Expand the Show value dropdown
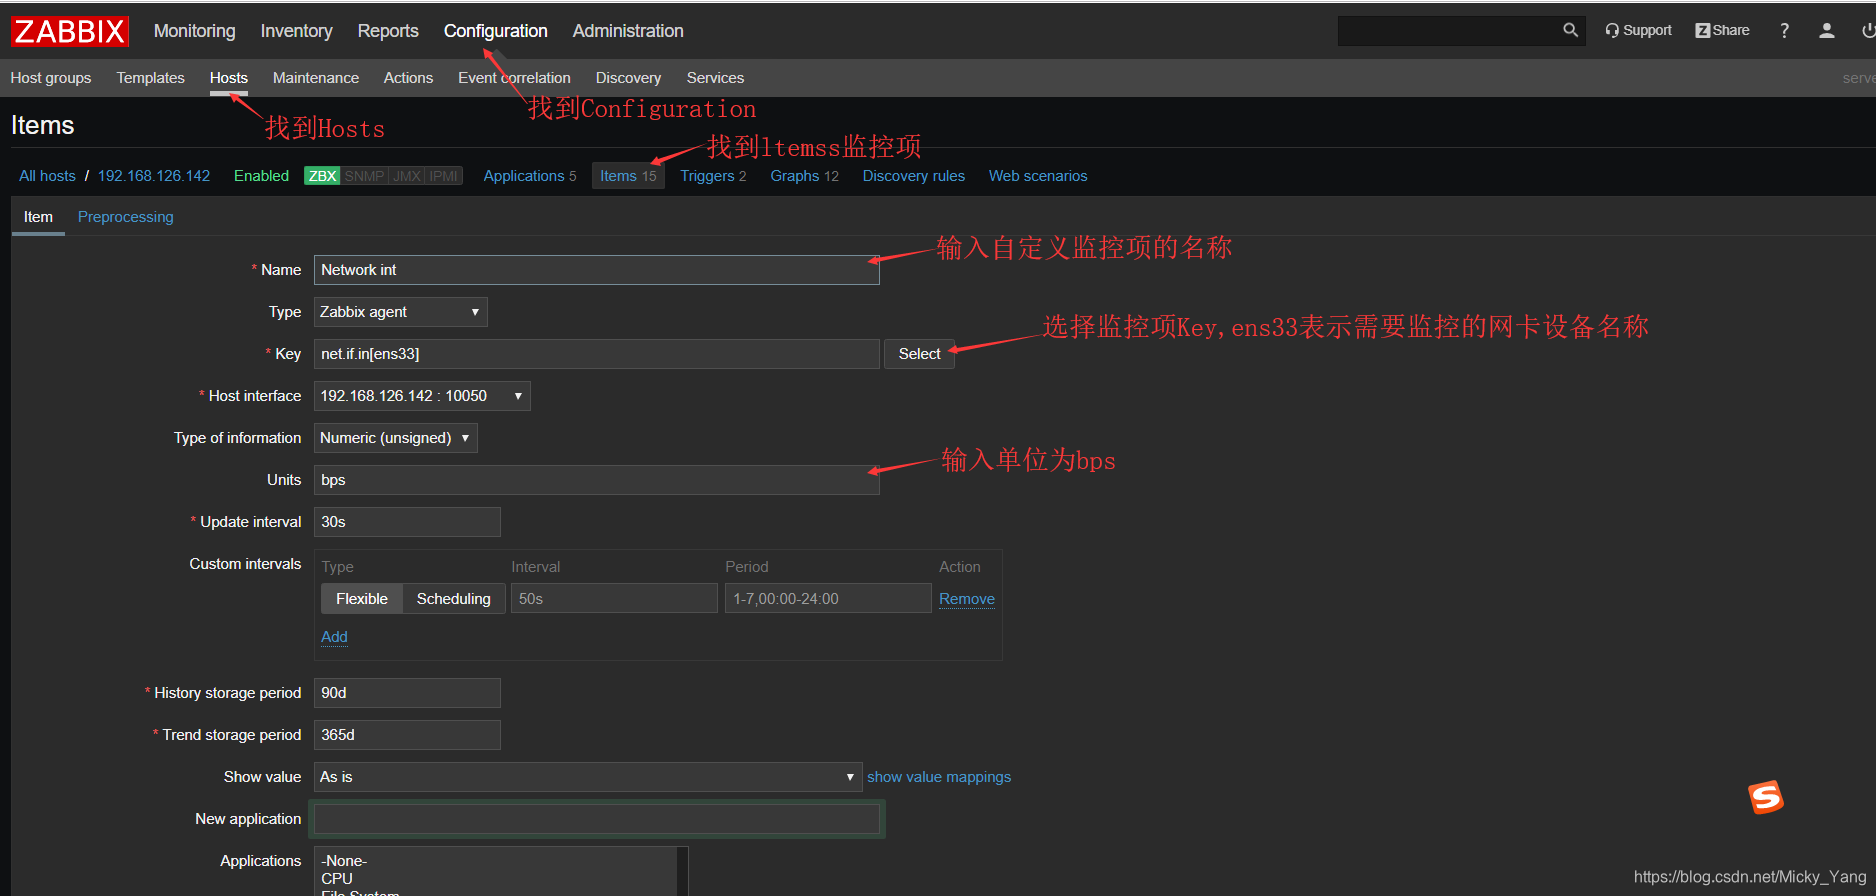The width and height of the screenshot is (1876, 896). point(588,777)
